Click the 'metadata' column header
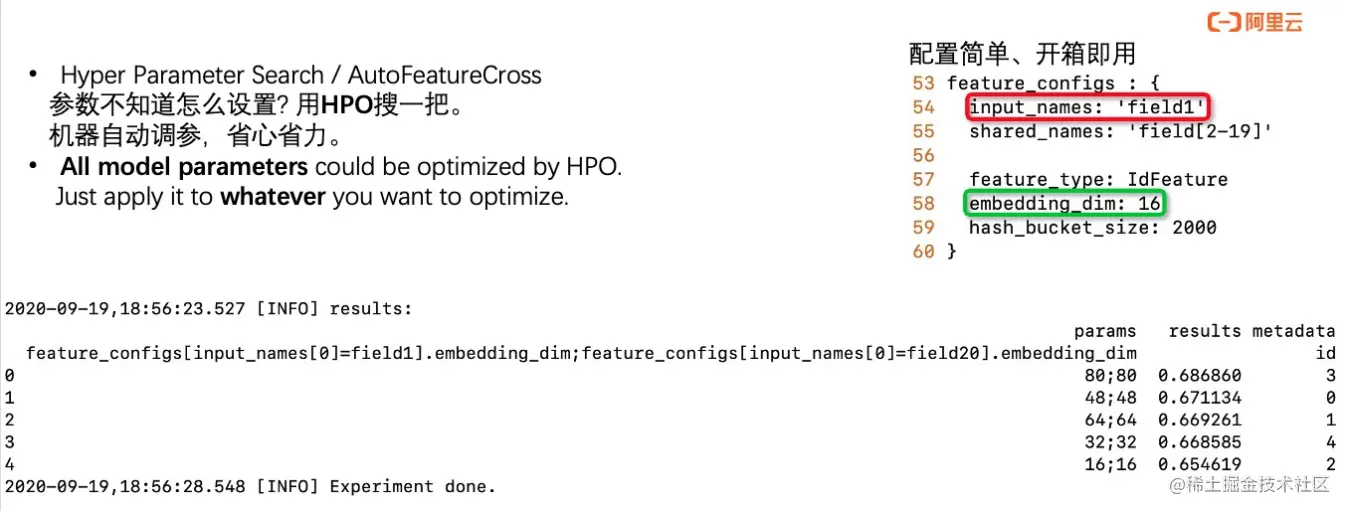 click(x=1293, y=331)
